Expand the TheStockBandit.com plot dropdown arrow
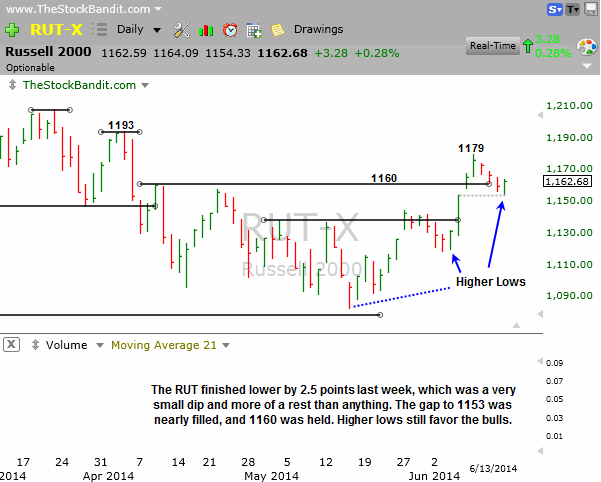Image resolution: width=601 pixels, height=482 pixels. point(145,85)
